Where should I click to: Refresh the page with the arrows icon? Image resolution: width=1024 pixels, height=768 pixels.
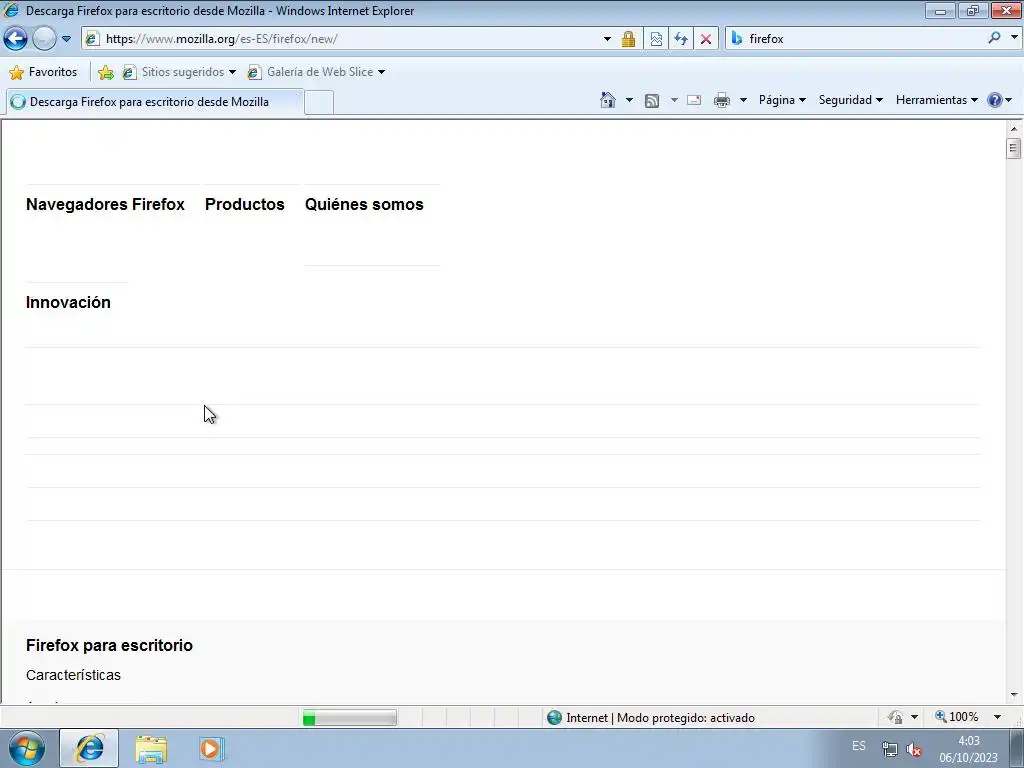pos(680,39)
